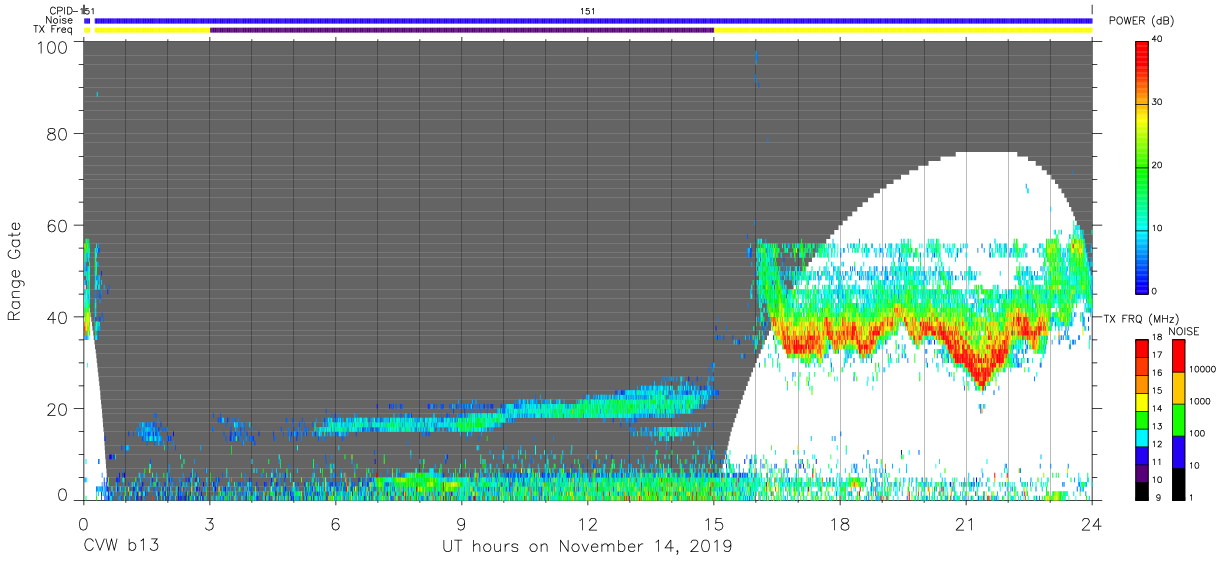
Task: Click the '12' tick on the UT hours axis
Action: (588, 523)
